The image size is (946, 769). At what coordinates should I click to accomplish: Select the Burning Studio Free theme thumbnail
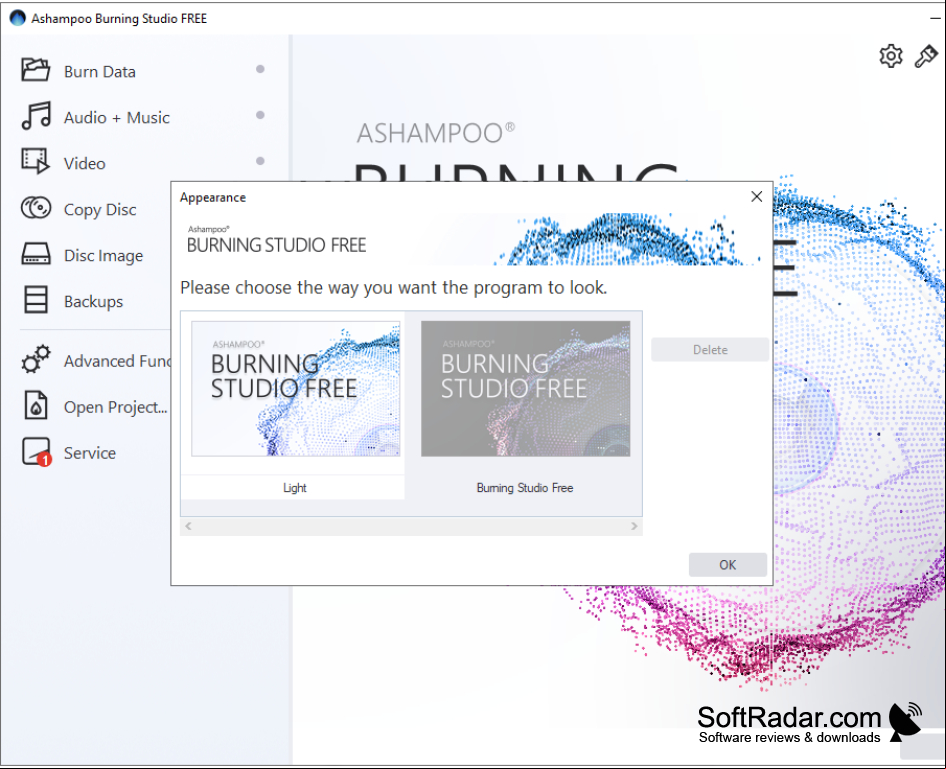click(x=525, y=388)
